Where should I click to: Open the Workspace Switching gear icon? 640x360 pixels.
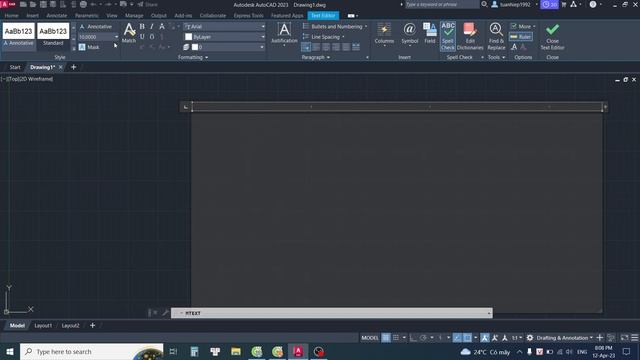pos(530,338)
